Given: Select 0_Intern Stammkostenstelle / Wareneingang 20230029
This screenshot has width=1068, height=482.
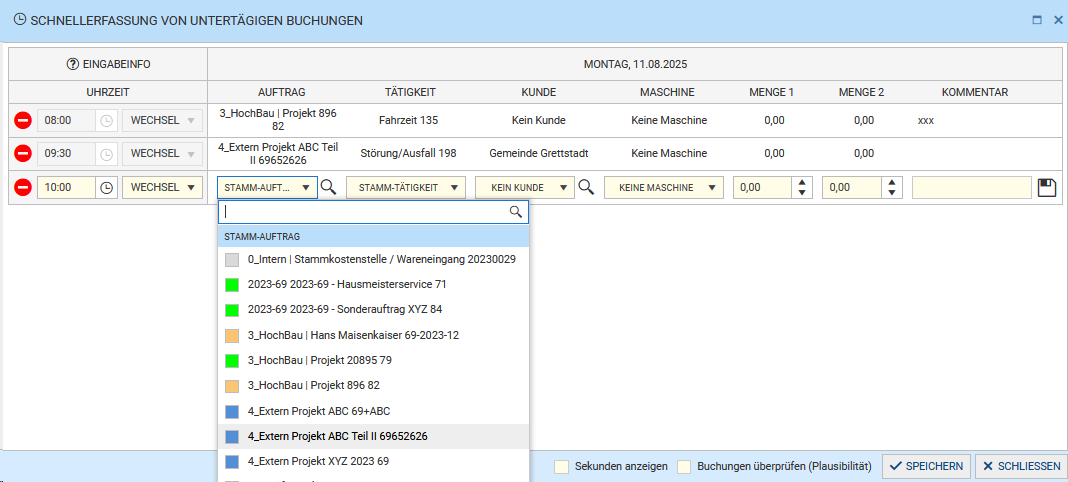Looking at the screenshot, I should point(373,259).
